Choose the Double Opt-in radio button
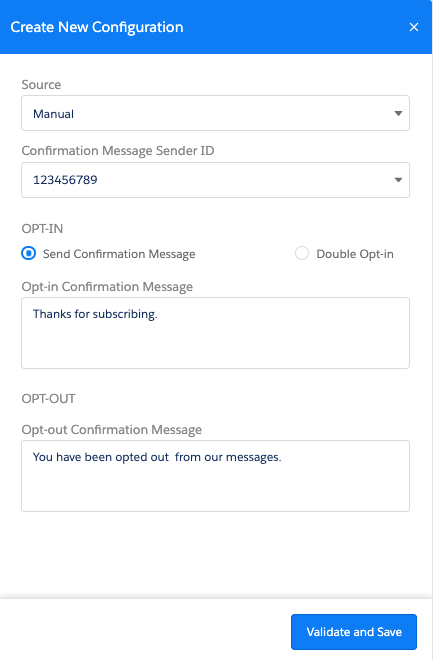Viewport: 433px width, 660px height. pyautogui.click(x=302, y=253)
